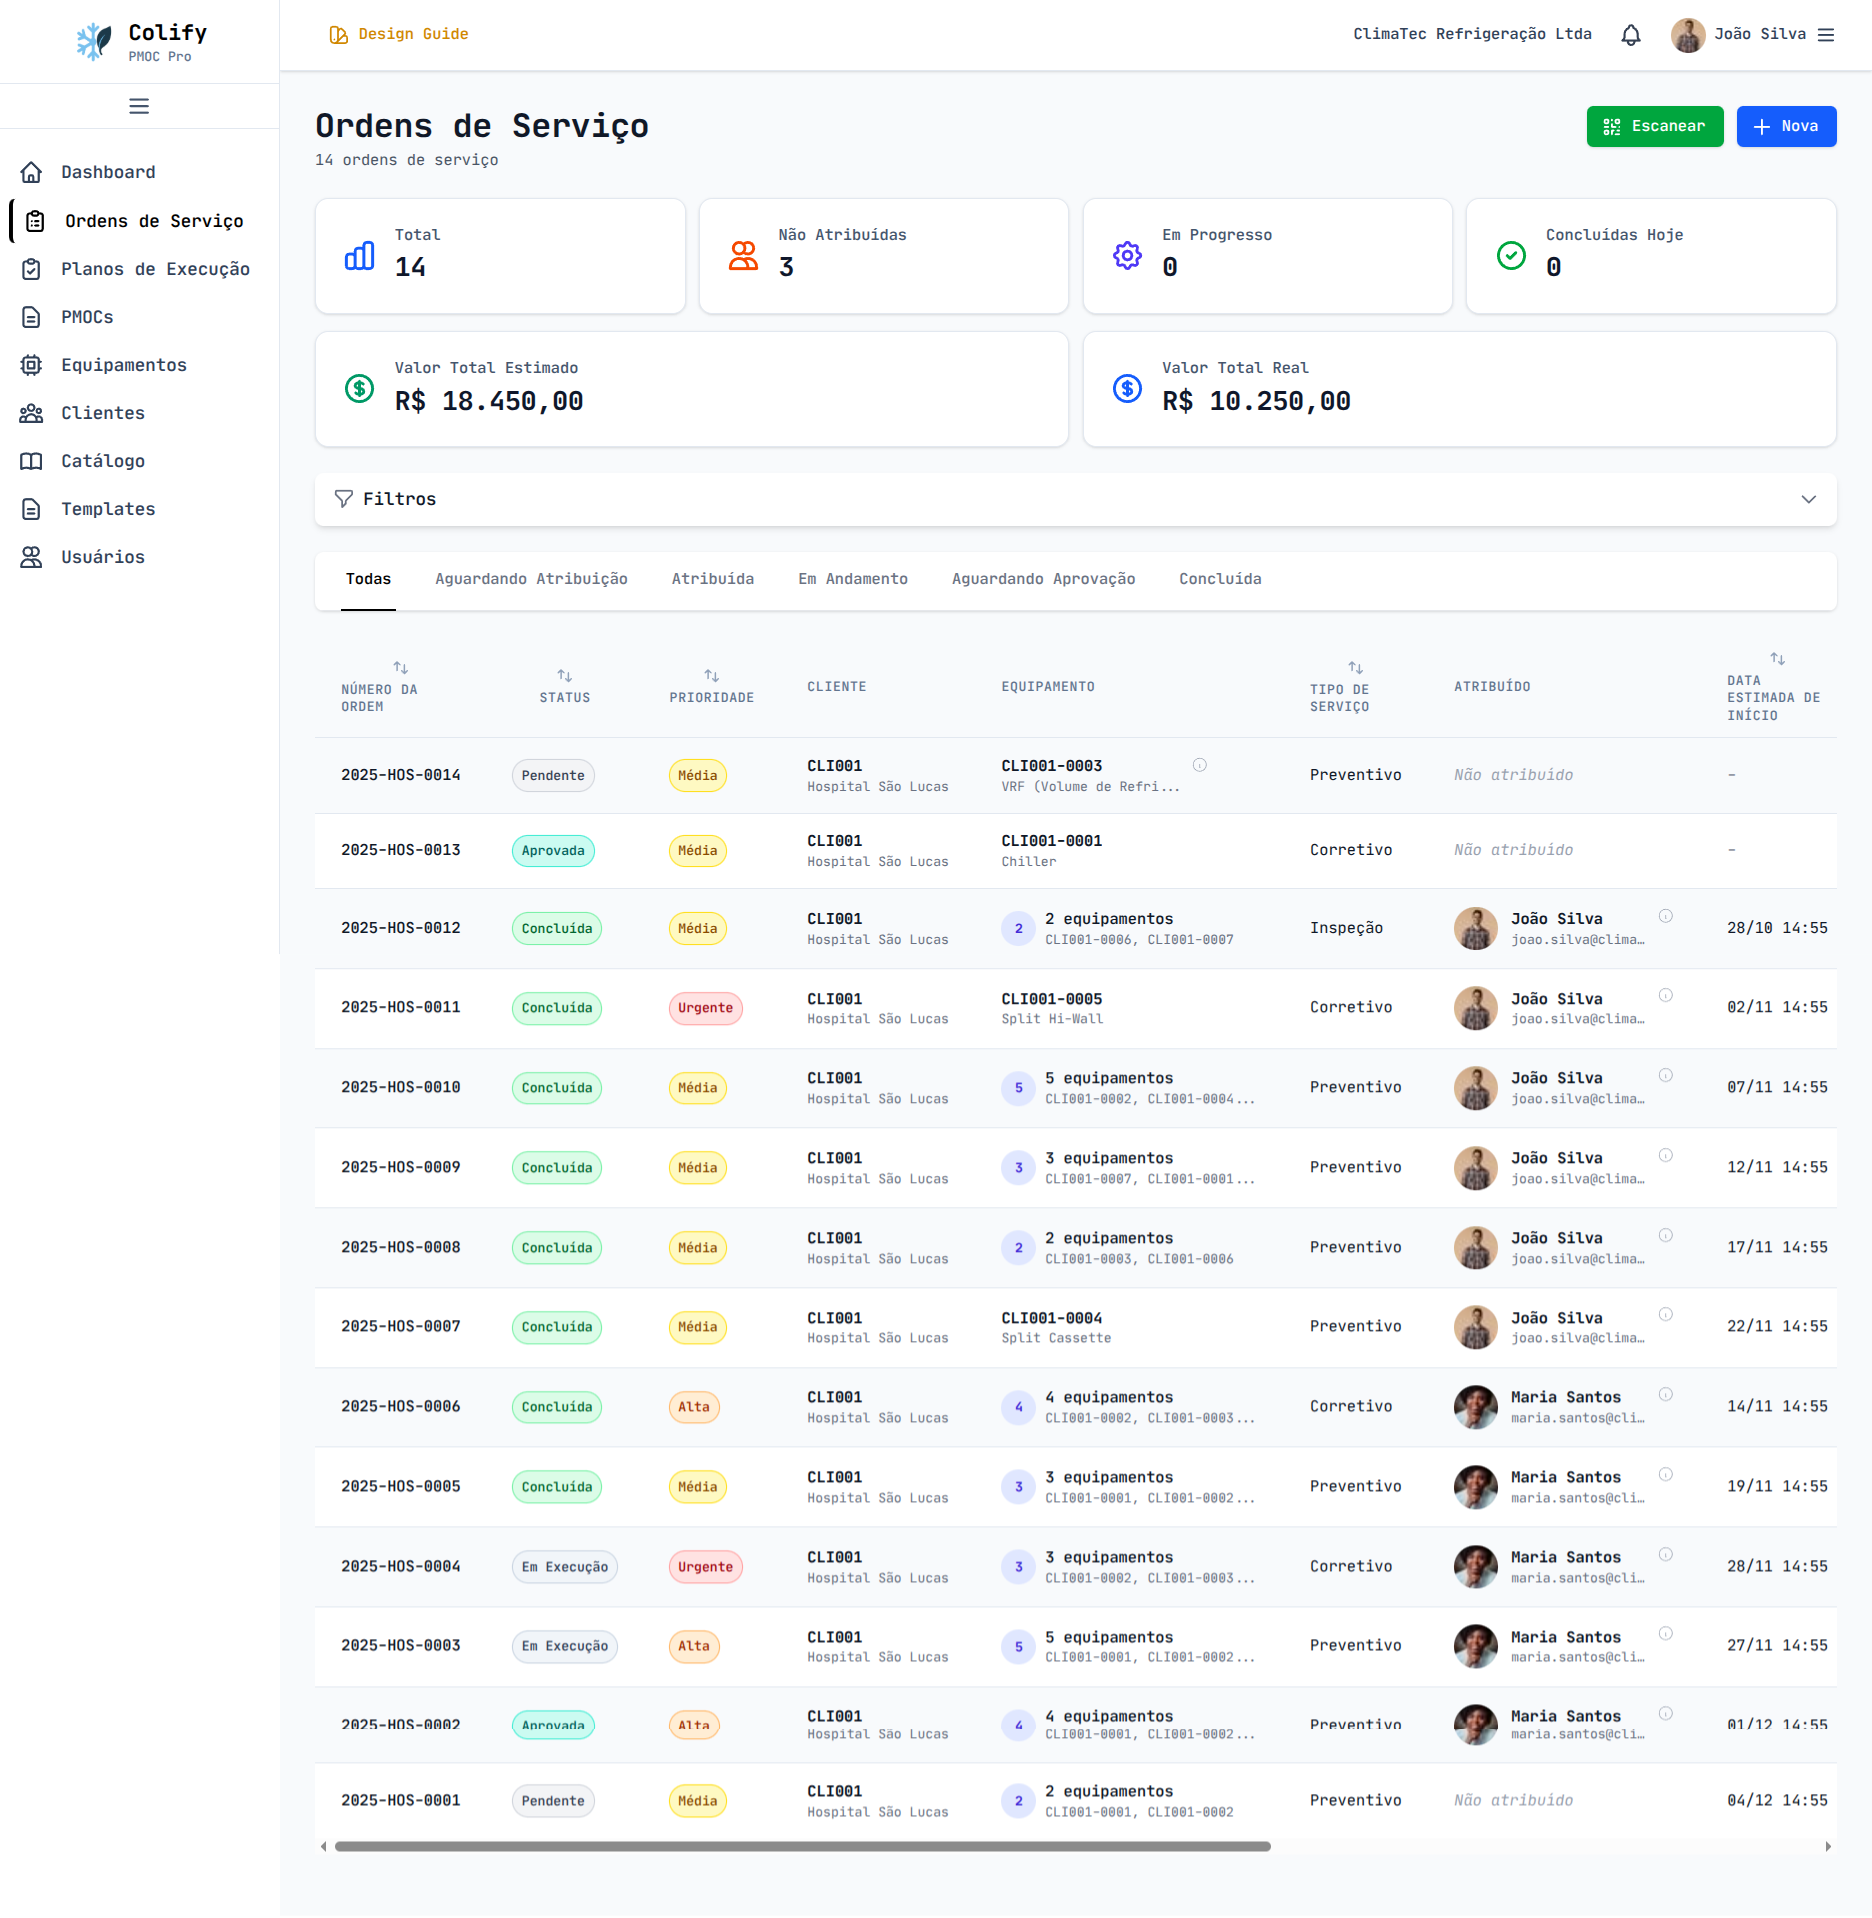Toggle sorting on Prioridade column
This screenshot has width=1872, height=1918.
[x=711, y=677]
